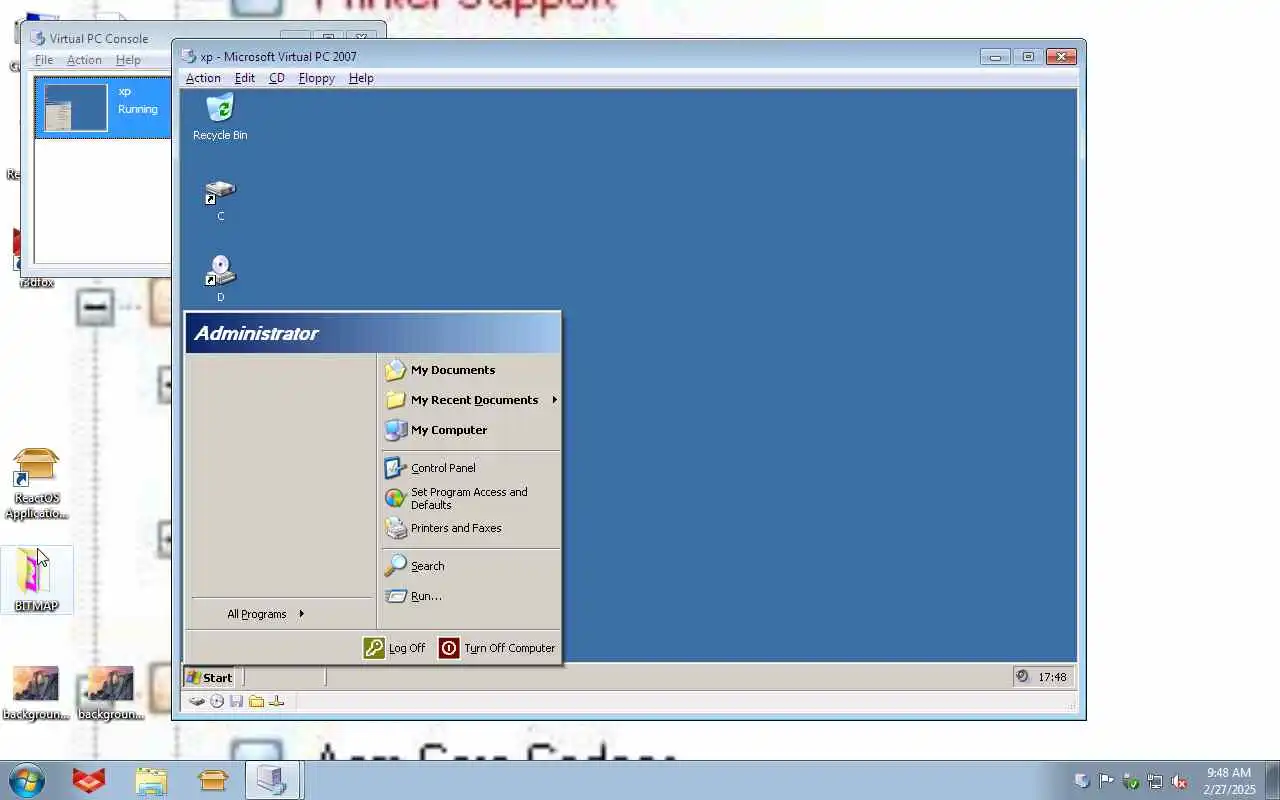Open the Run... dialog entry
The height and width of the screenshot is (800, 1280).
click(x=426, y=596)
